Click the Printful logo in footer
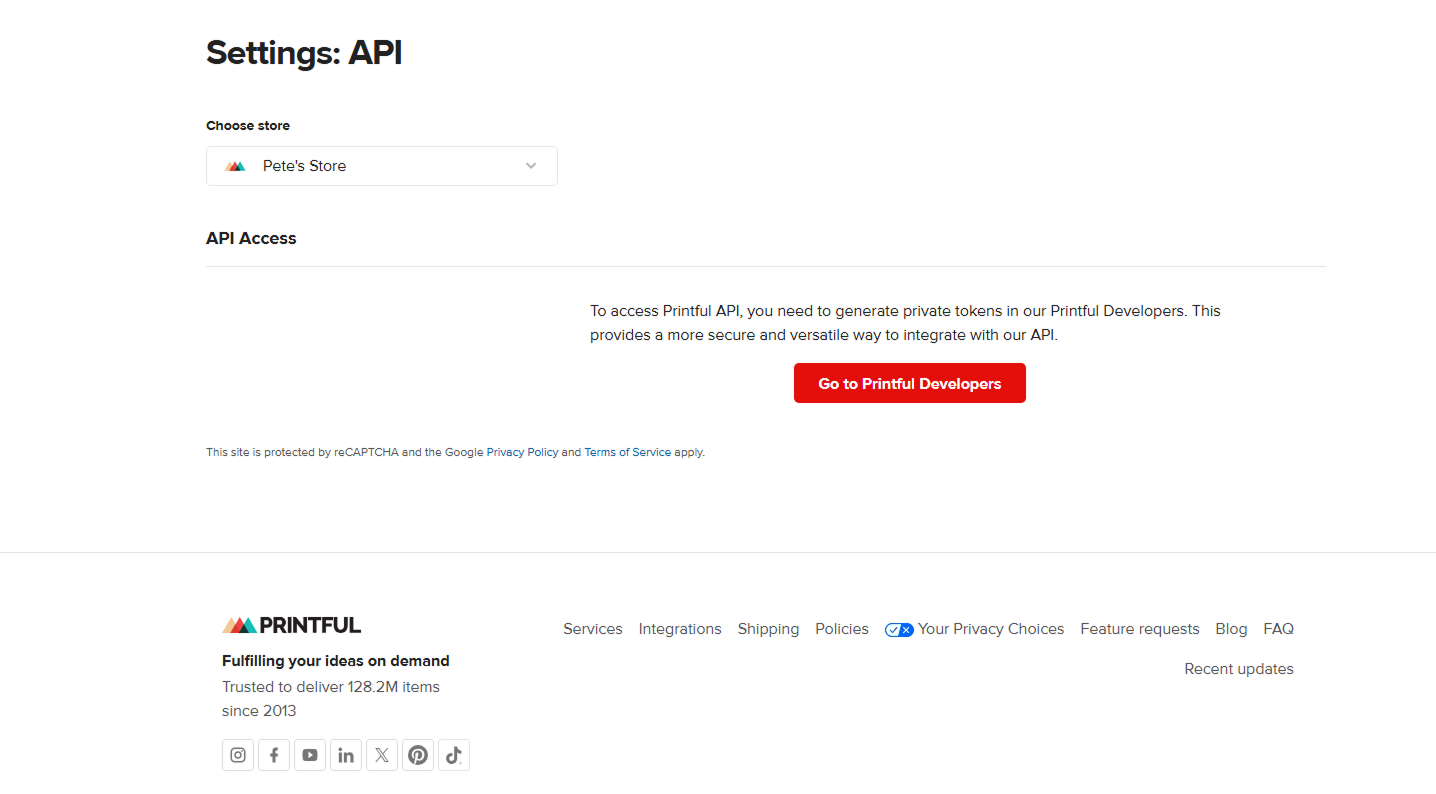This screenshot has height=794, width=1436. point(291,625)
